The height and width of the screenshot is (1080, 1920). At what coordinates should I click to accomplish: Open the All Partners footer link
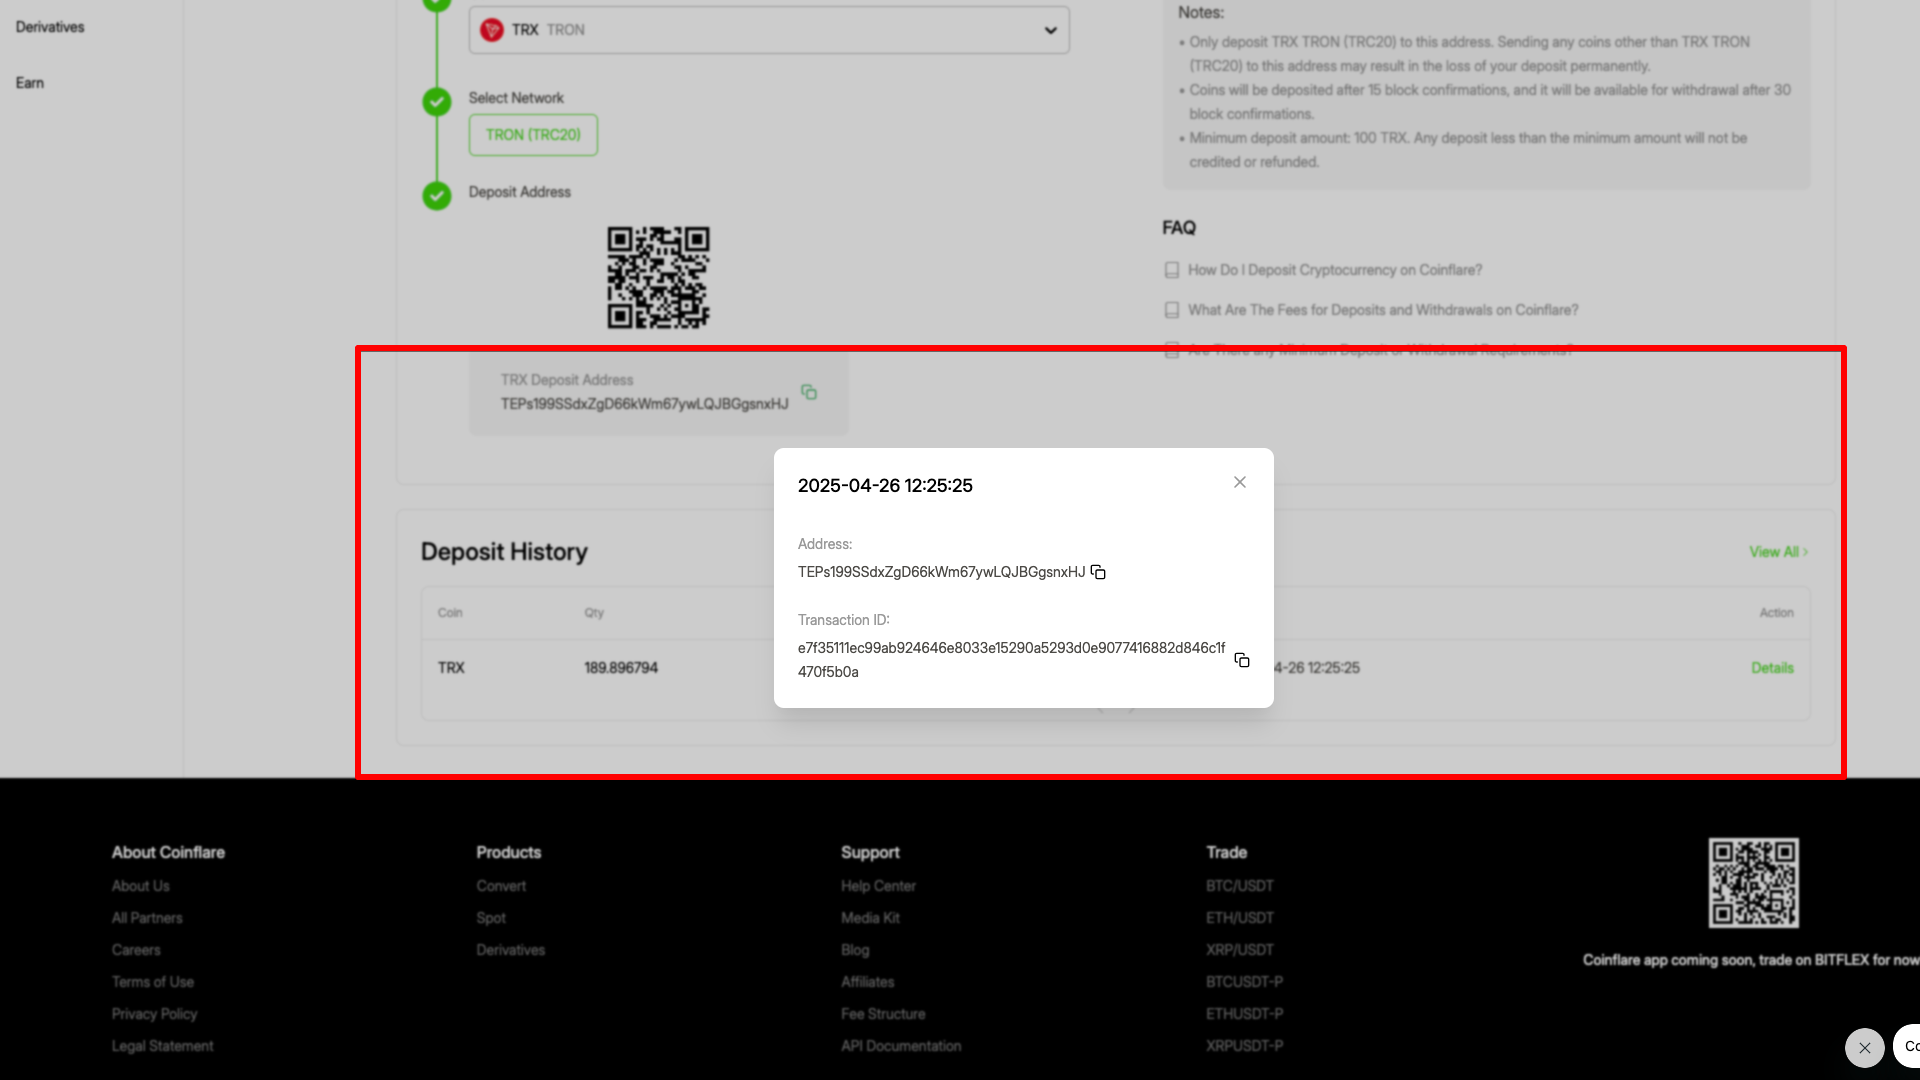pyautogui.click(x=147, y=918)
